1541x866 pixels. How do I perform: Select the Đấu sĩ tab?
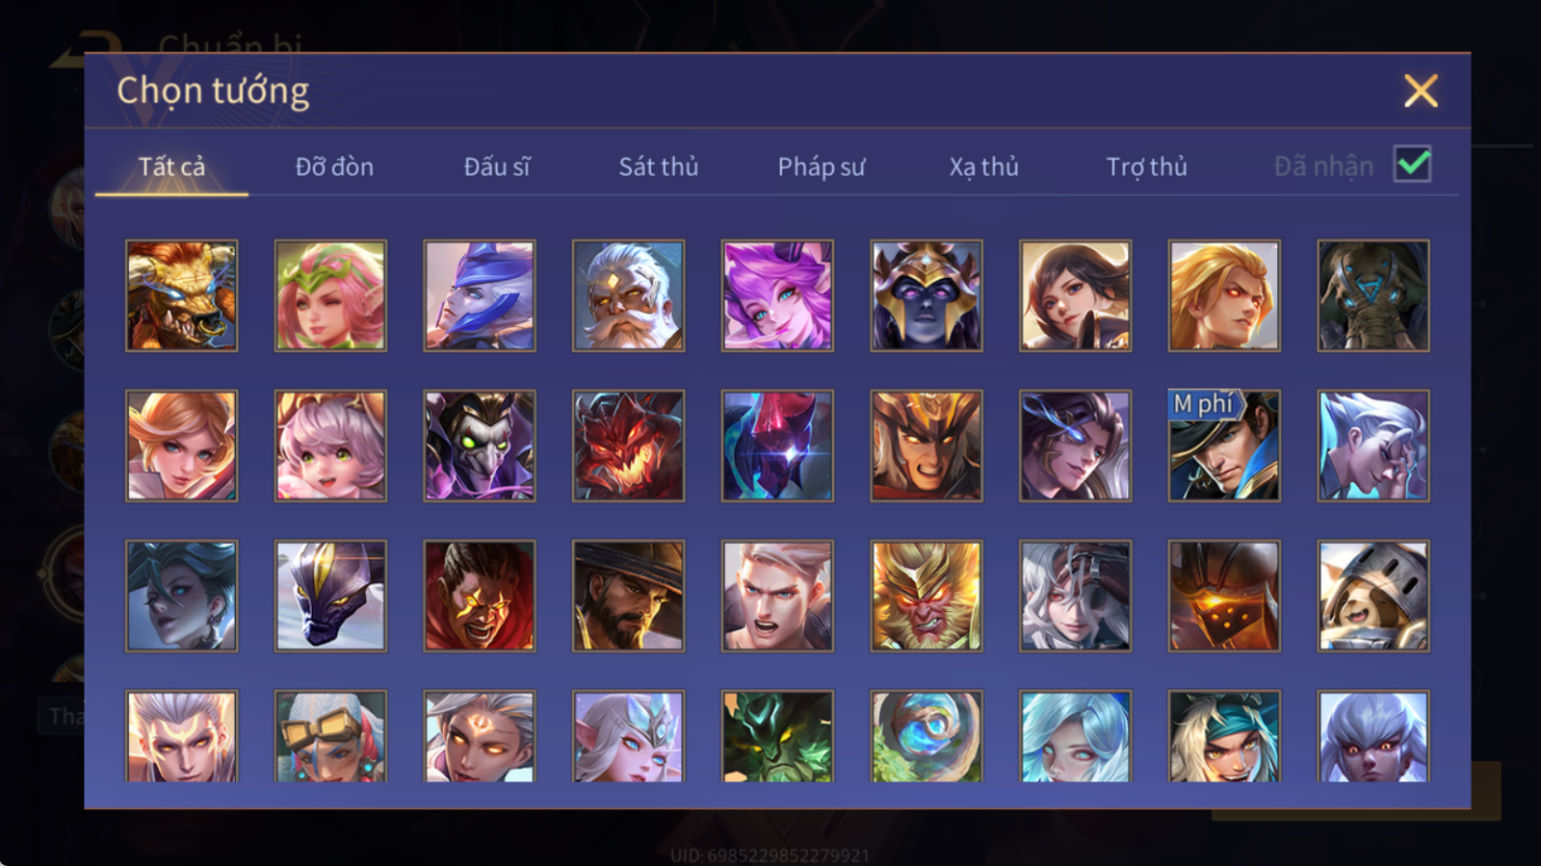496,166
